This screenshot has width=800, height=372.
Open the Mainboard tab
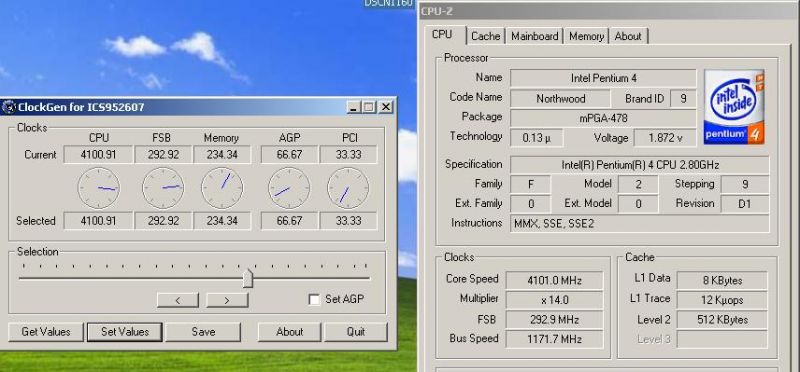pyautogui.click(x=535, y=36)
